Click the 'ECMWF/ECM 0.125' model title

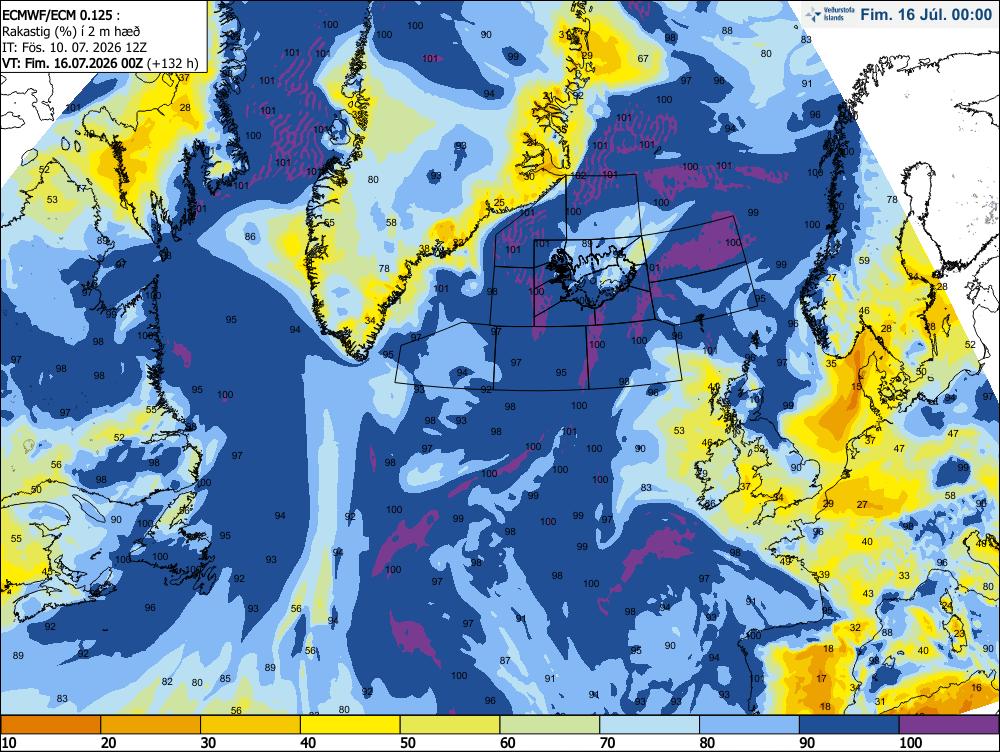pyautogui.click(x=60, y=15)
